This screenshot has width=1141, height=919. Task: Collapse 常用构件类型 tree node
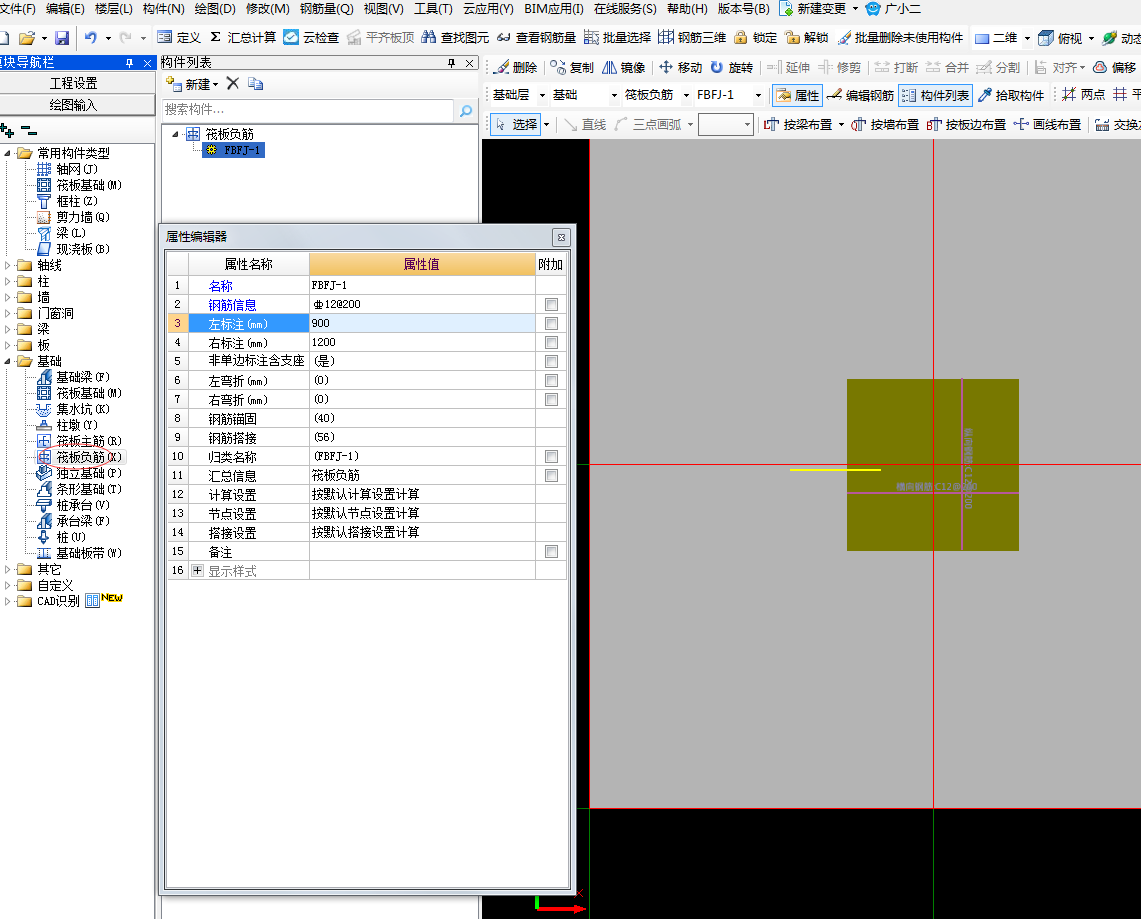pos(7,153)
